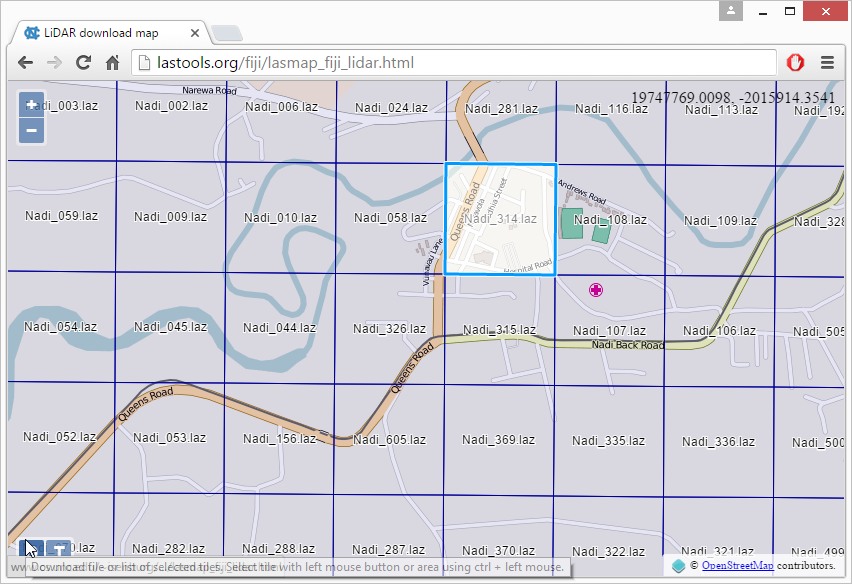Click the download selected tiles button
Viewport: 852px width, 584px height.
click(x=32, y=548)
